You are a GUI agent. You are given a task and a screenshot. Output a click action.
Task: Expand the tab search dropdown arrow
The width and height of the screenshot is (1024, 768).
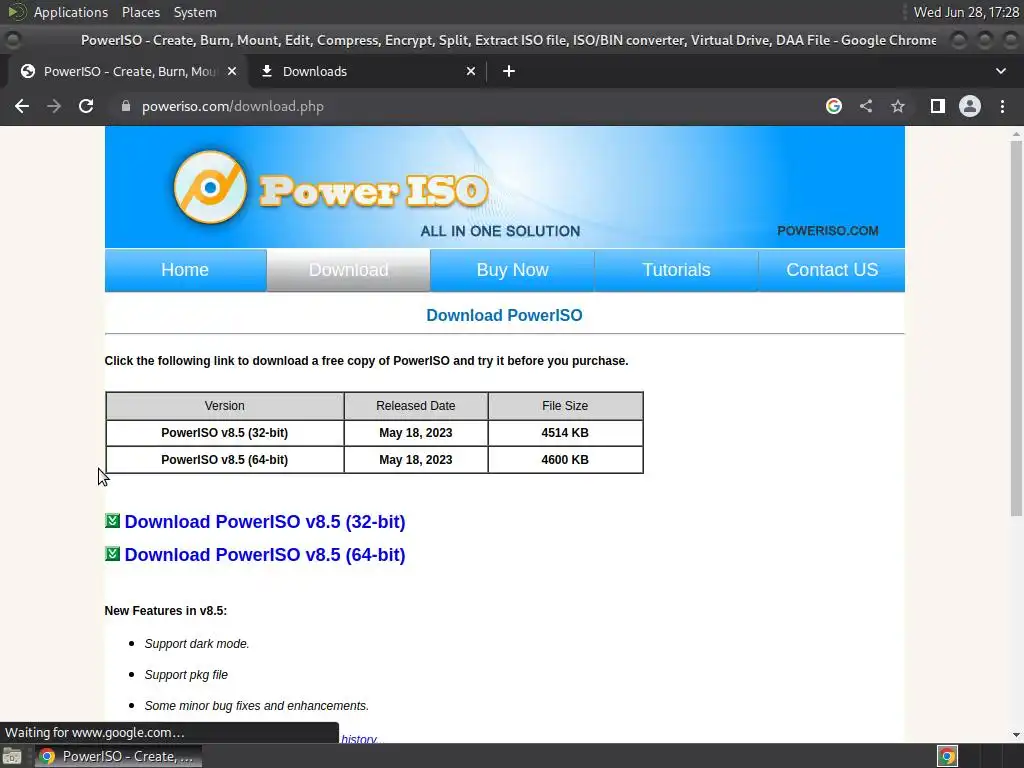click(1000, 71)
